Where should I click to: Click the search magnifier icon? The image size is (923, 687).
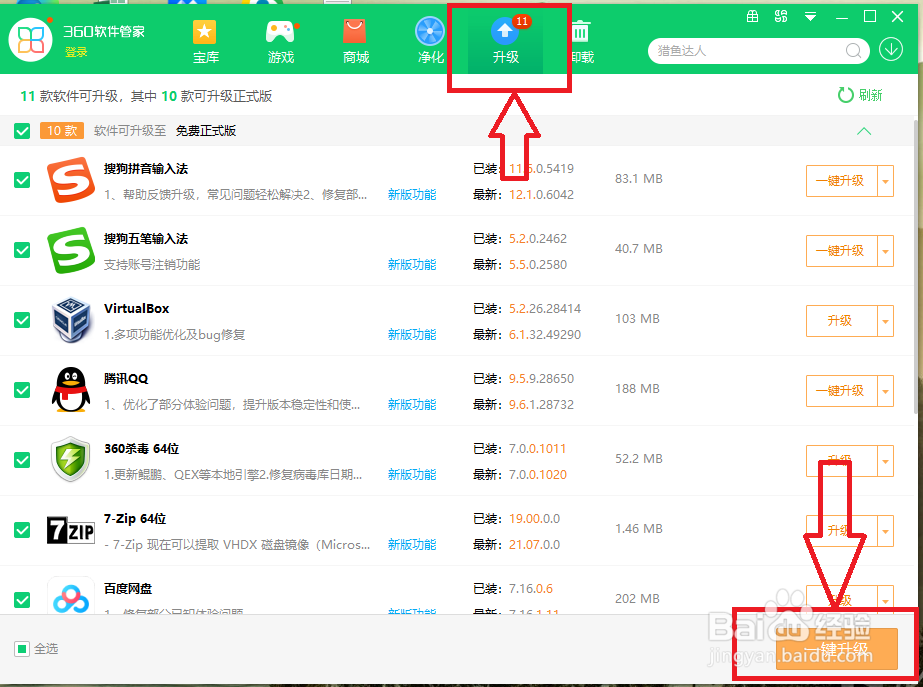[x=853, y=51]
